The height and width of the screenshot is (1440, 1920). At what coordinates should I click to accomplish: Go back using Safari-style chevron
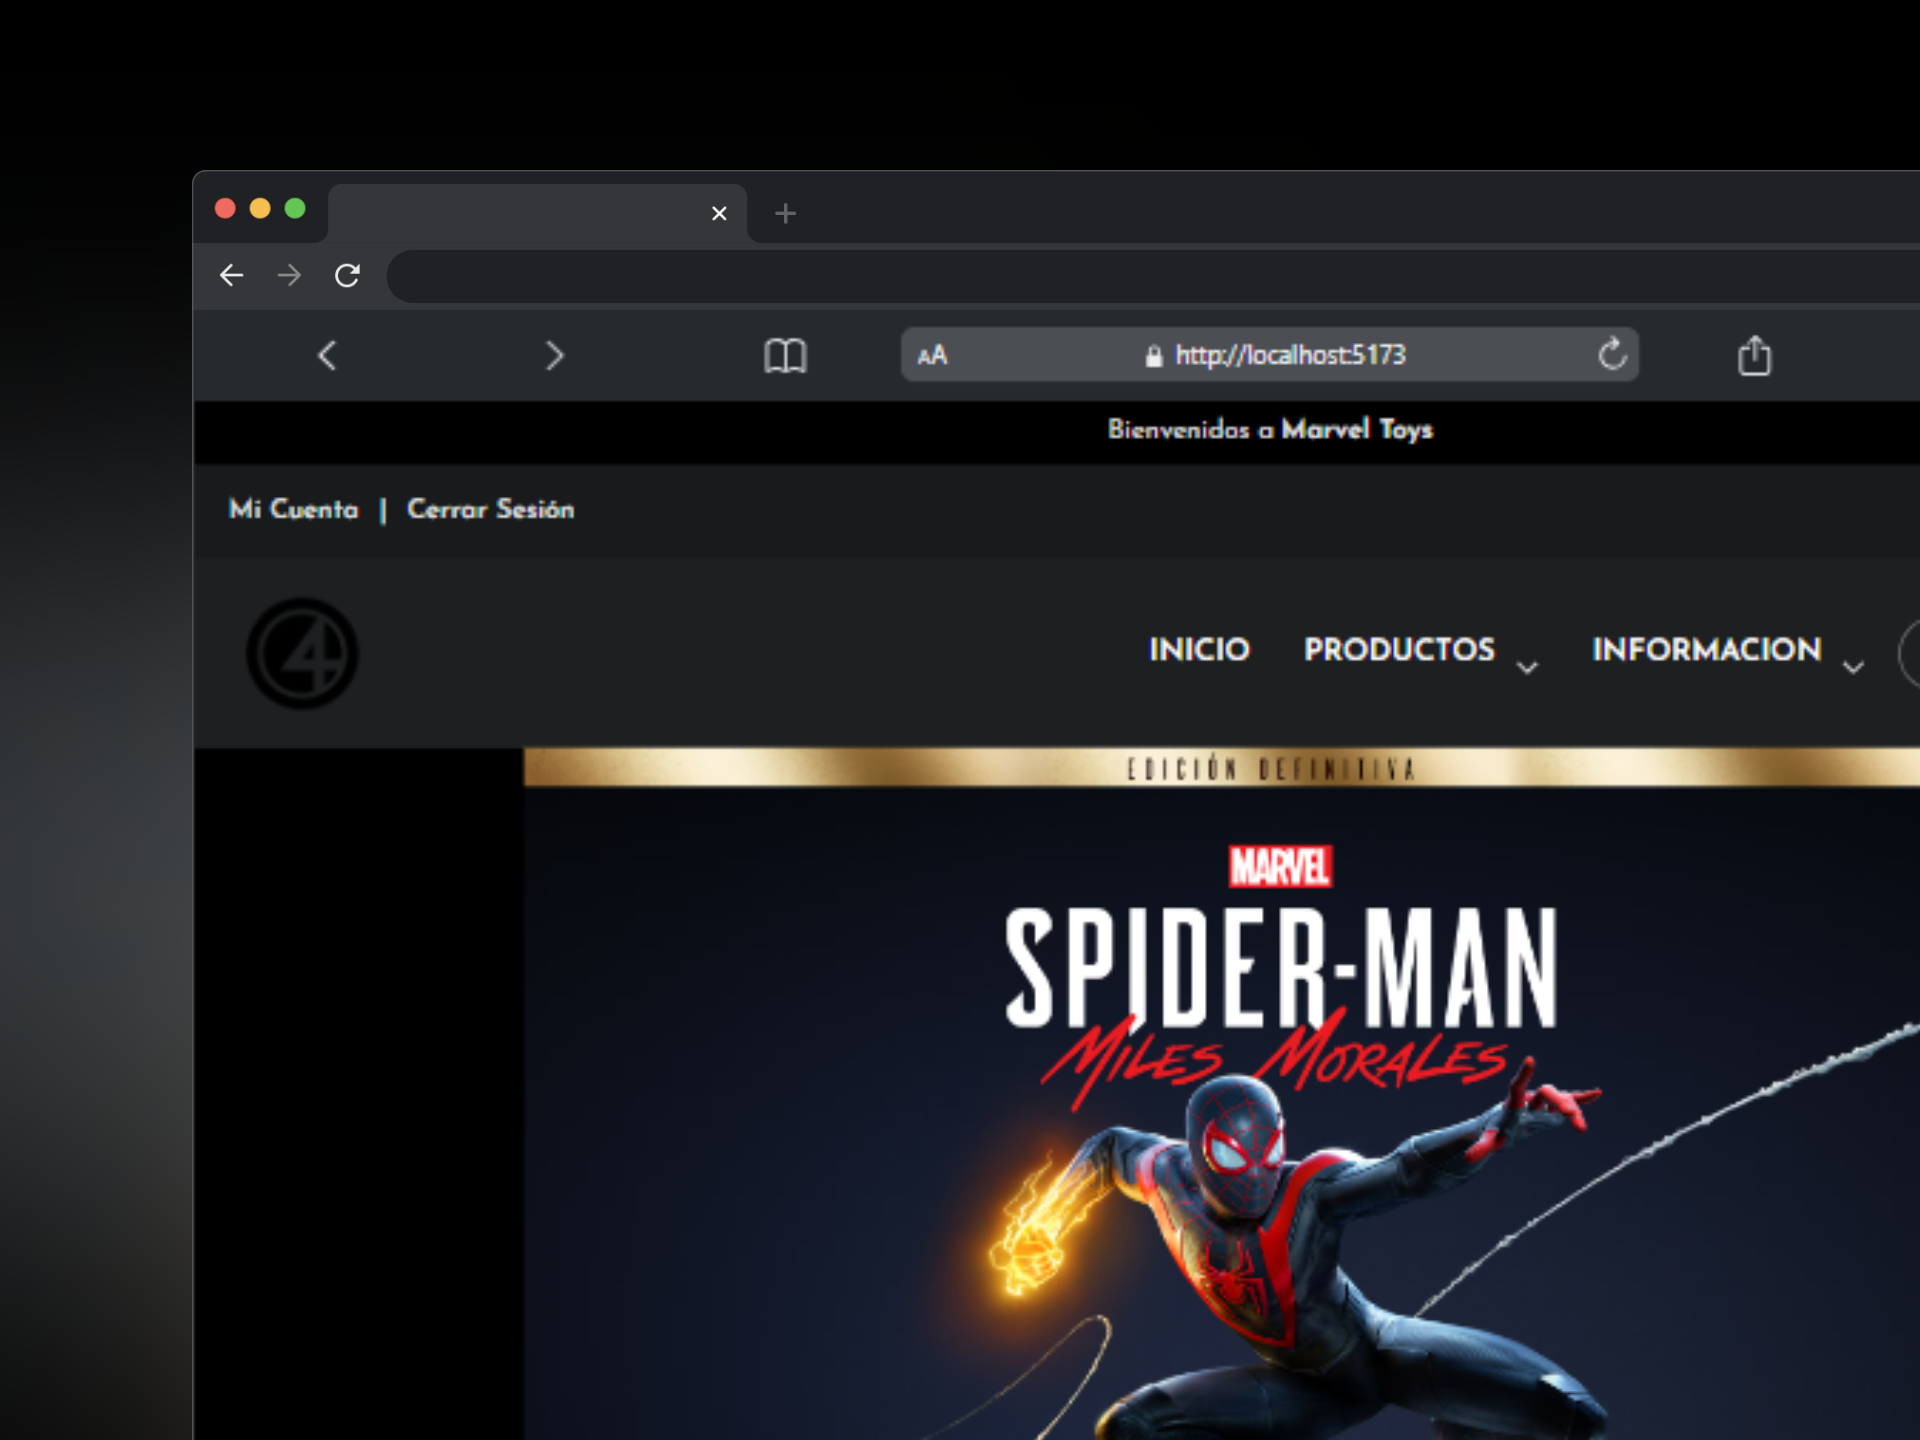[x=327, y=355]
